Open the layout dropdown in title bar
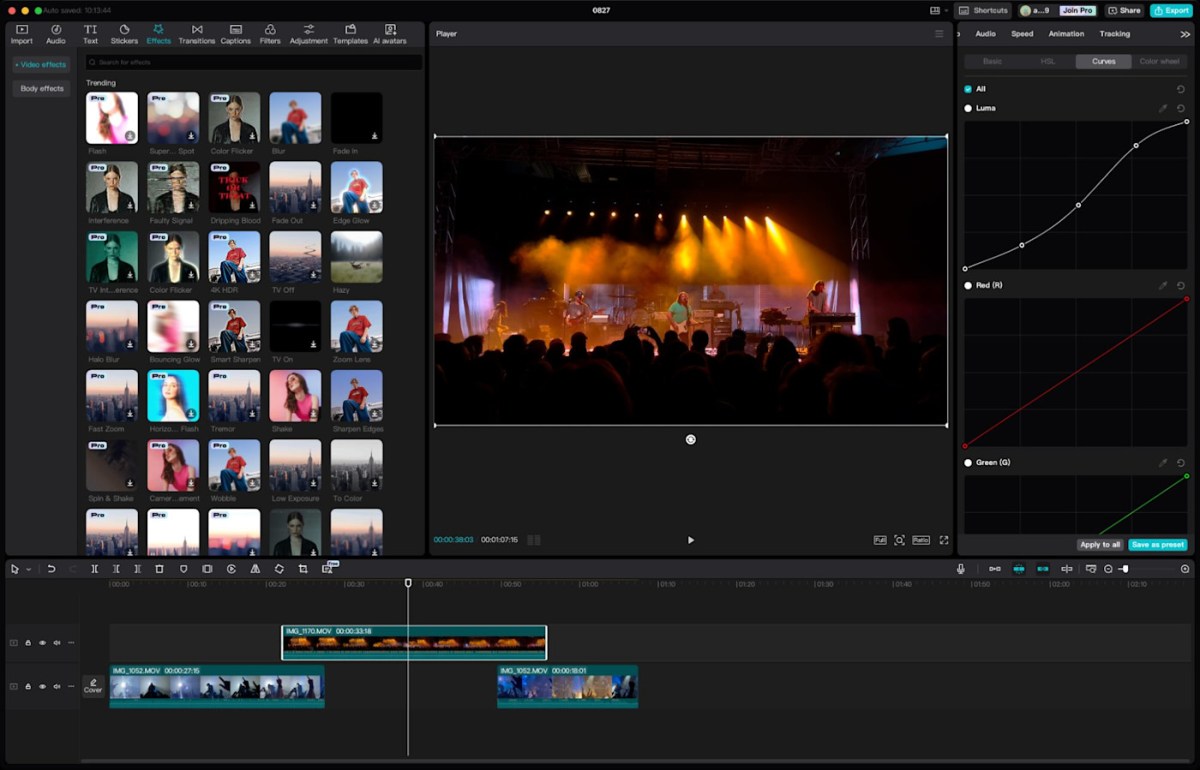1200x770 pixels. tap(938, 10)
